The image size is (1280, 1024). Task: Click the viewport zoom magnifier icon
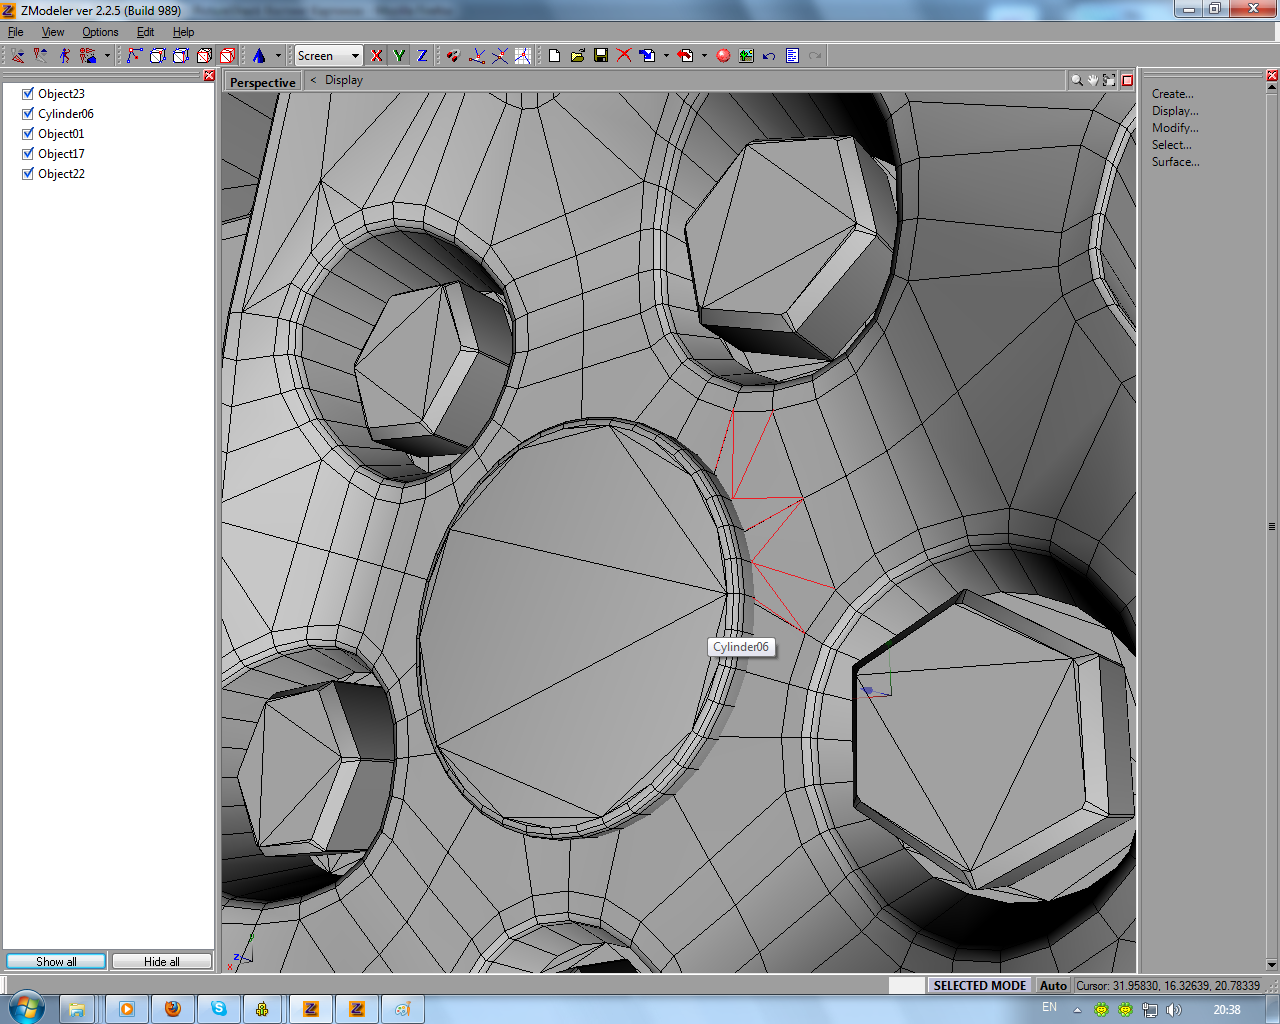[x=1077, y=80]
